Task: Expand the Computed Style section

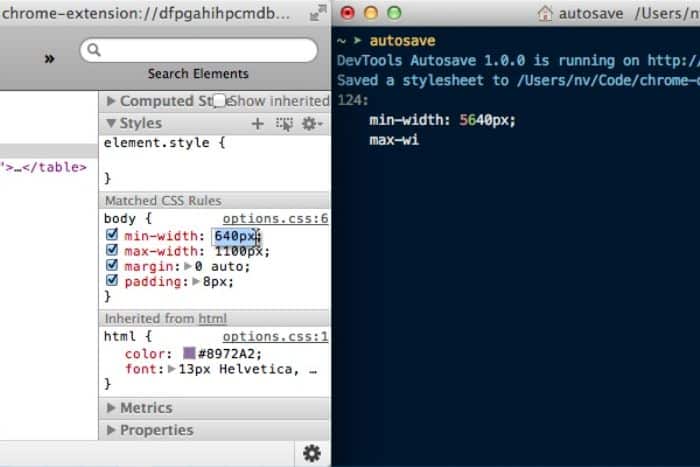Action: pos(111,101)
